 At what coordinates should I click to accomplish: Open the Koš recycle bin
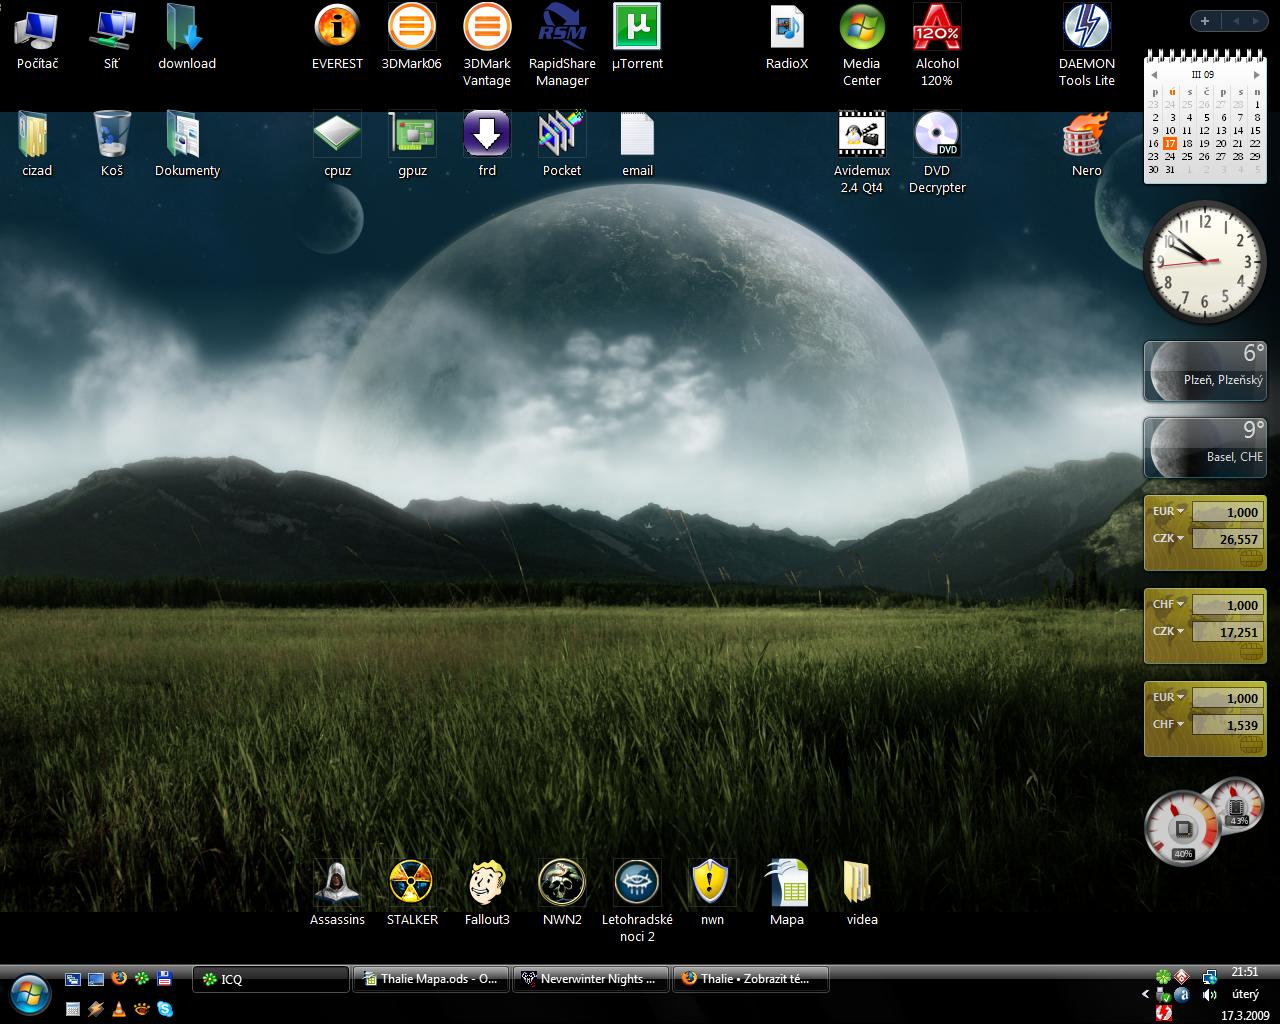[x=112, y=136]
